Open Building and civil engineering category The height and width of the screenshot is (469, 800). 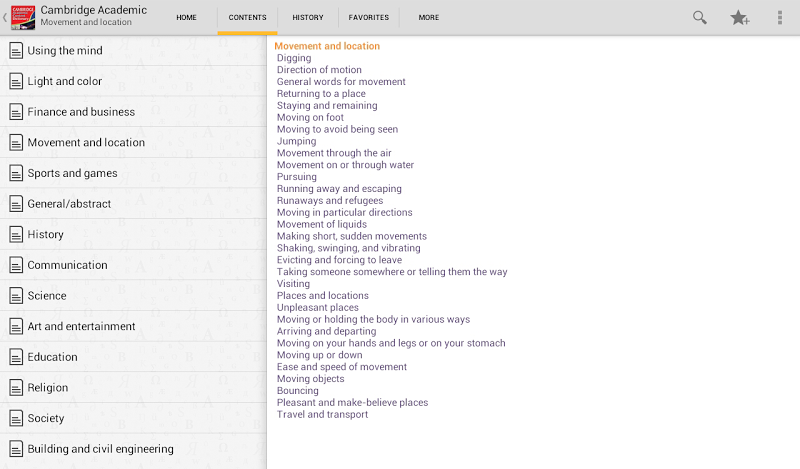pyautogui.click(x=100, y=449)
